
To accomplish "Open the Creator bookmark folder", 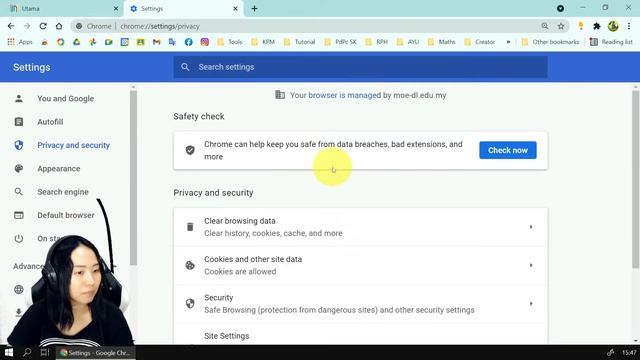I will pos(480,42).
